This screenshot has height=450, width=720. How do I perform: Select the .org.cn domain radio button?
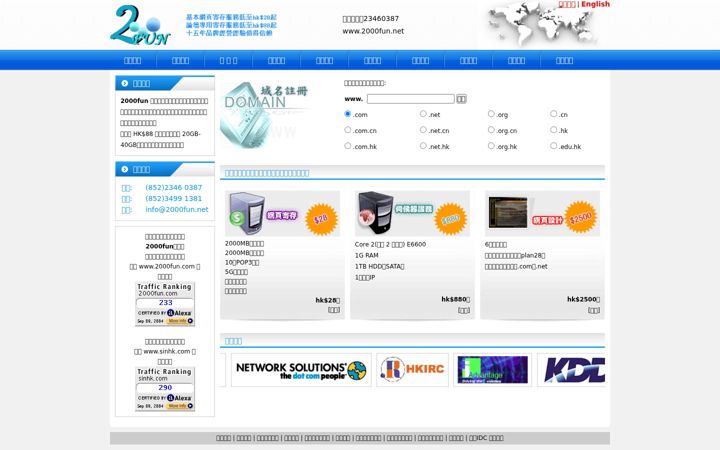[491, 130]
